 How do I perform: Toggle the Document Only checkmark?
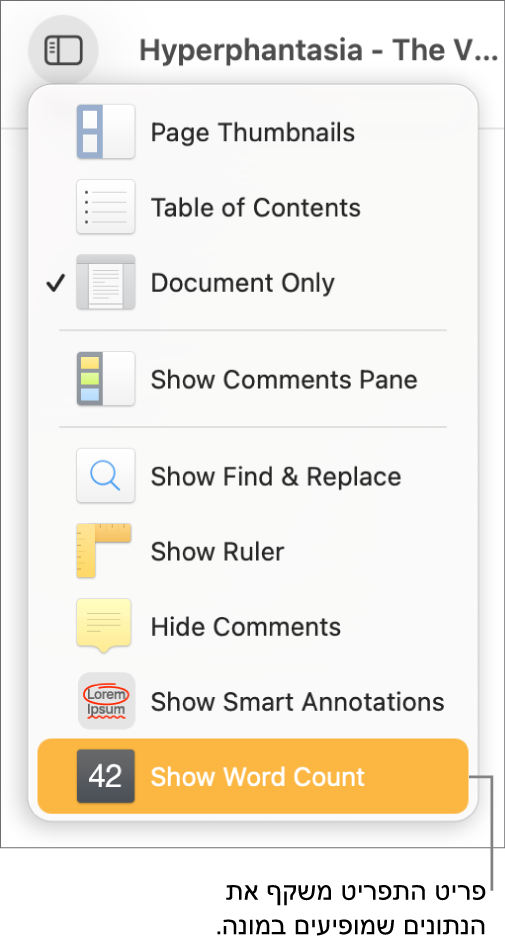pos(55,283)
